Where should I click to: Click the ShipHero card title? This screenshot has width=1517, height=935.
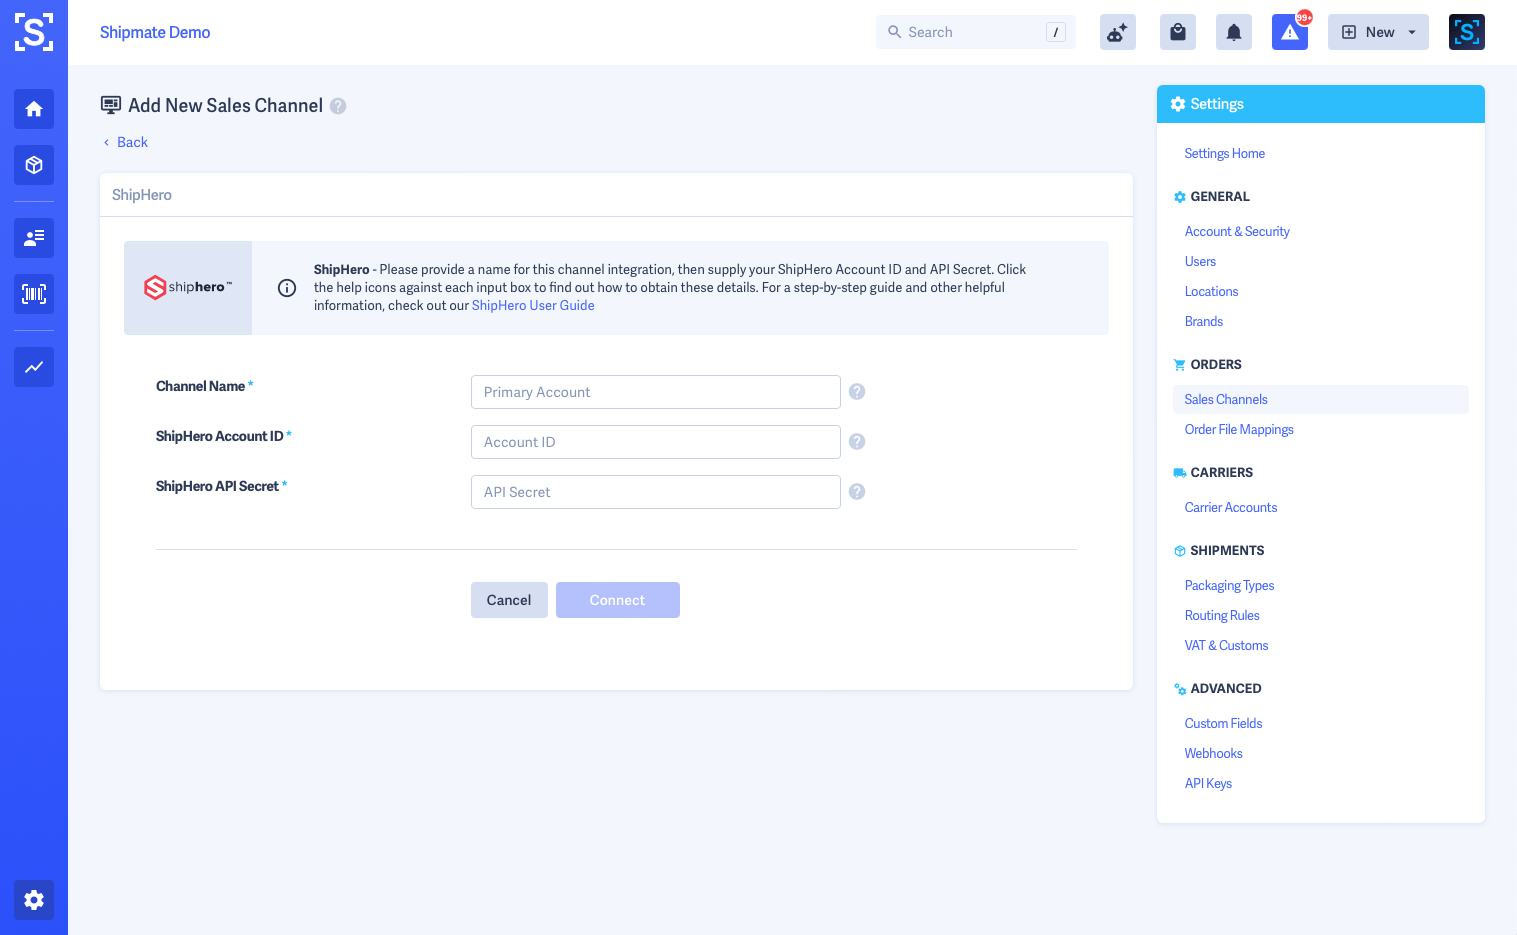[142, 195]
